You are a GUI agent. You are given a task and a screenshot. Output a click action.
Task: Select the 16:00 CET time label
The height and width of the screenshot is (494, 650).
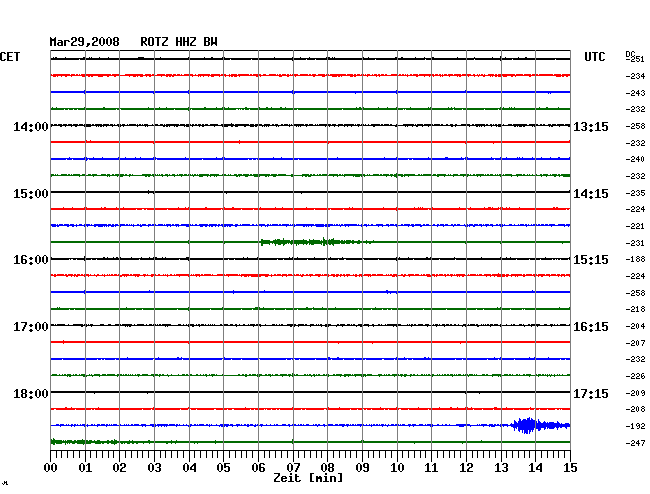(31, 260)
